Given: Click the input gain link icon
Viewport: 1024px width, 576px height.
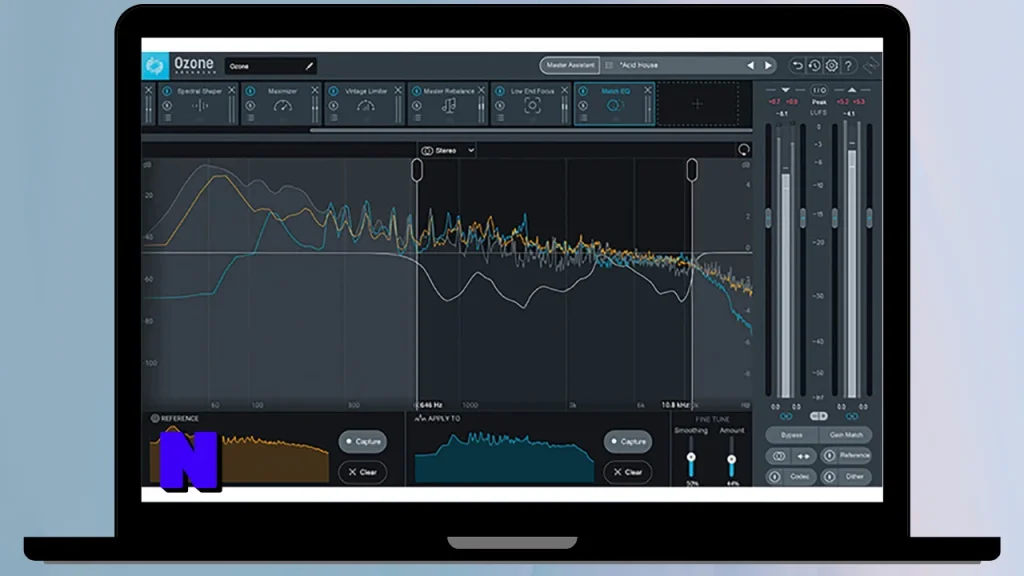Looking at the screenshot, I should pos(786,416).
